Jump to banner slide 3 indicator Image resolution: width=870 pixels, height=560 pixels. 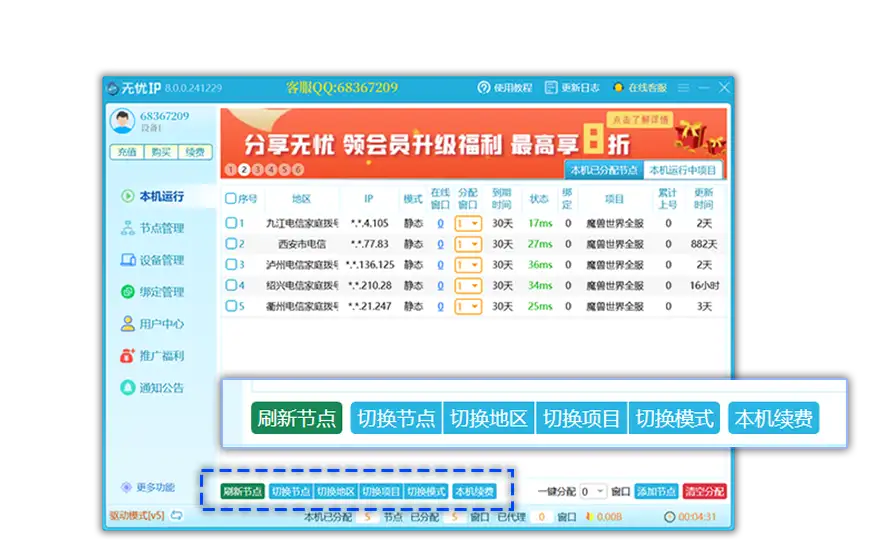[x=257, y=170]
